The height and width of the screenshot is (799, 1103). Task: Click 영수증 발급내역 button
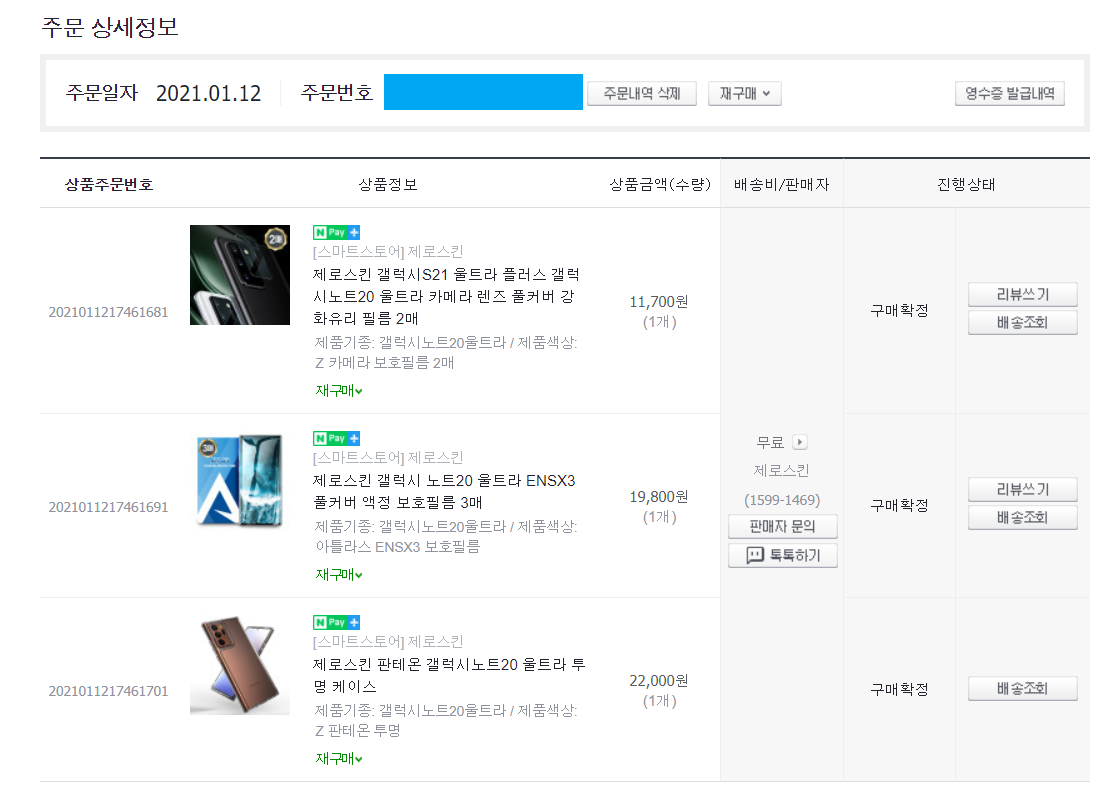coord(1009,94)
